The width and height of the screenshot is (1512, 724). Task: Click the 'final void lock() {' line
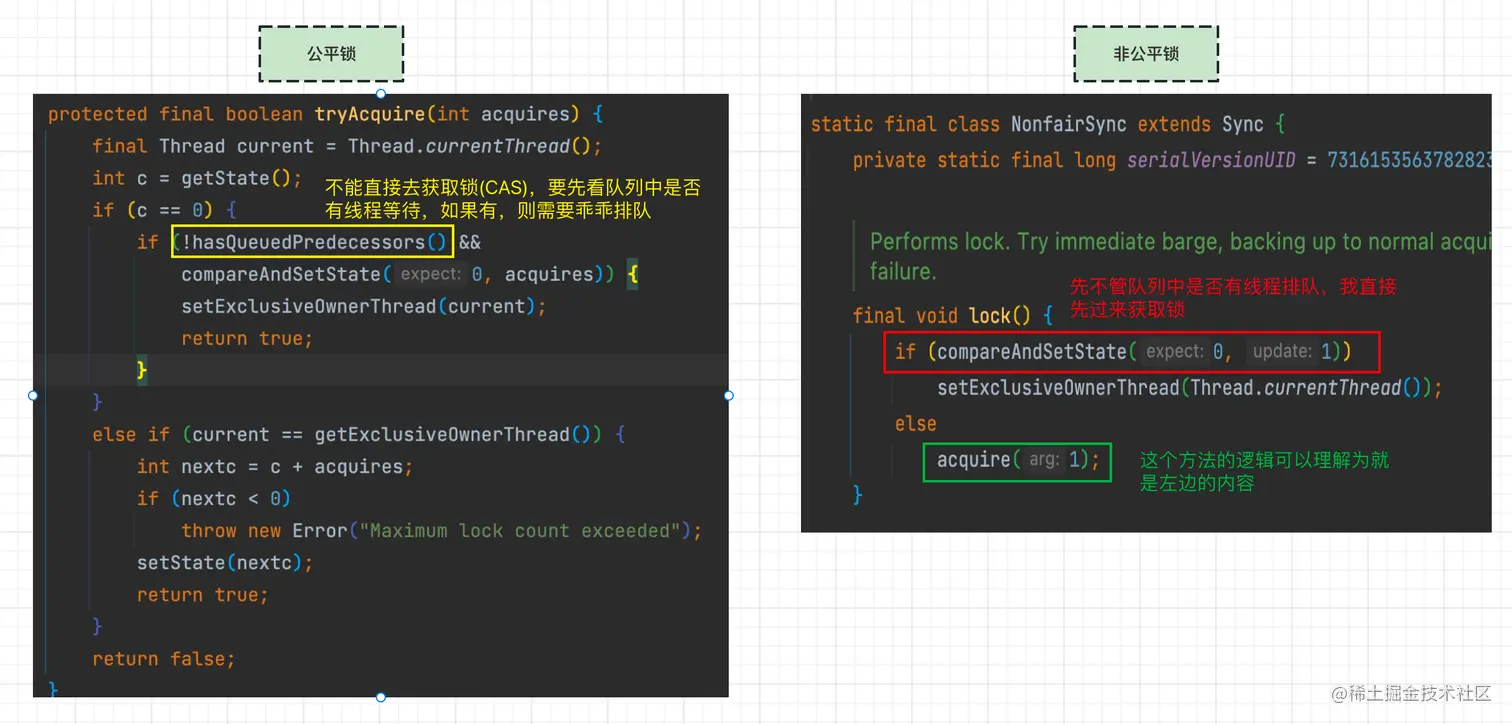pyautogui.click(x=953, y=316)
